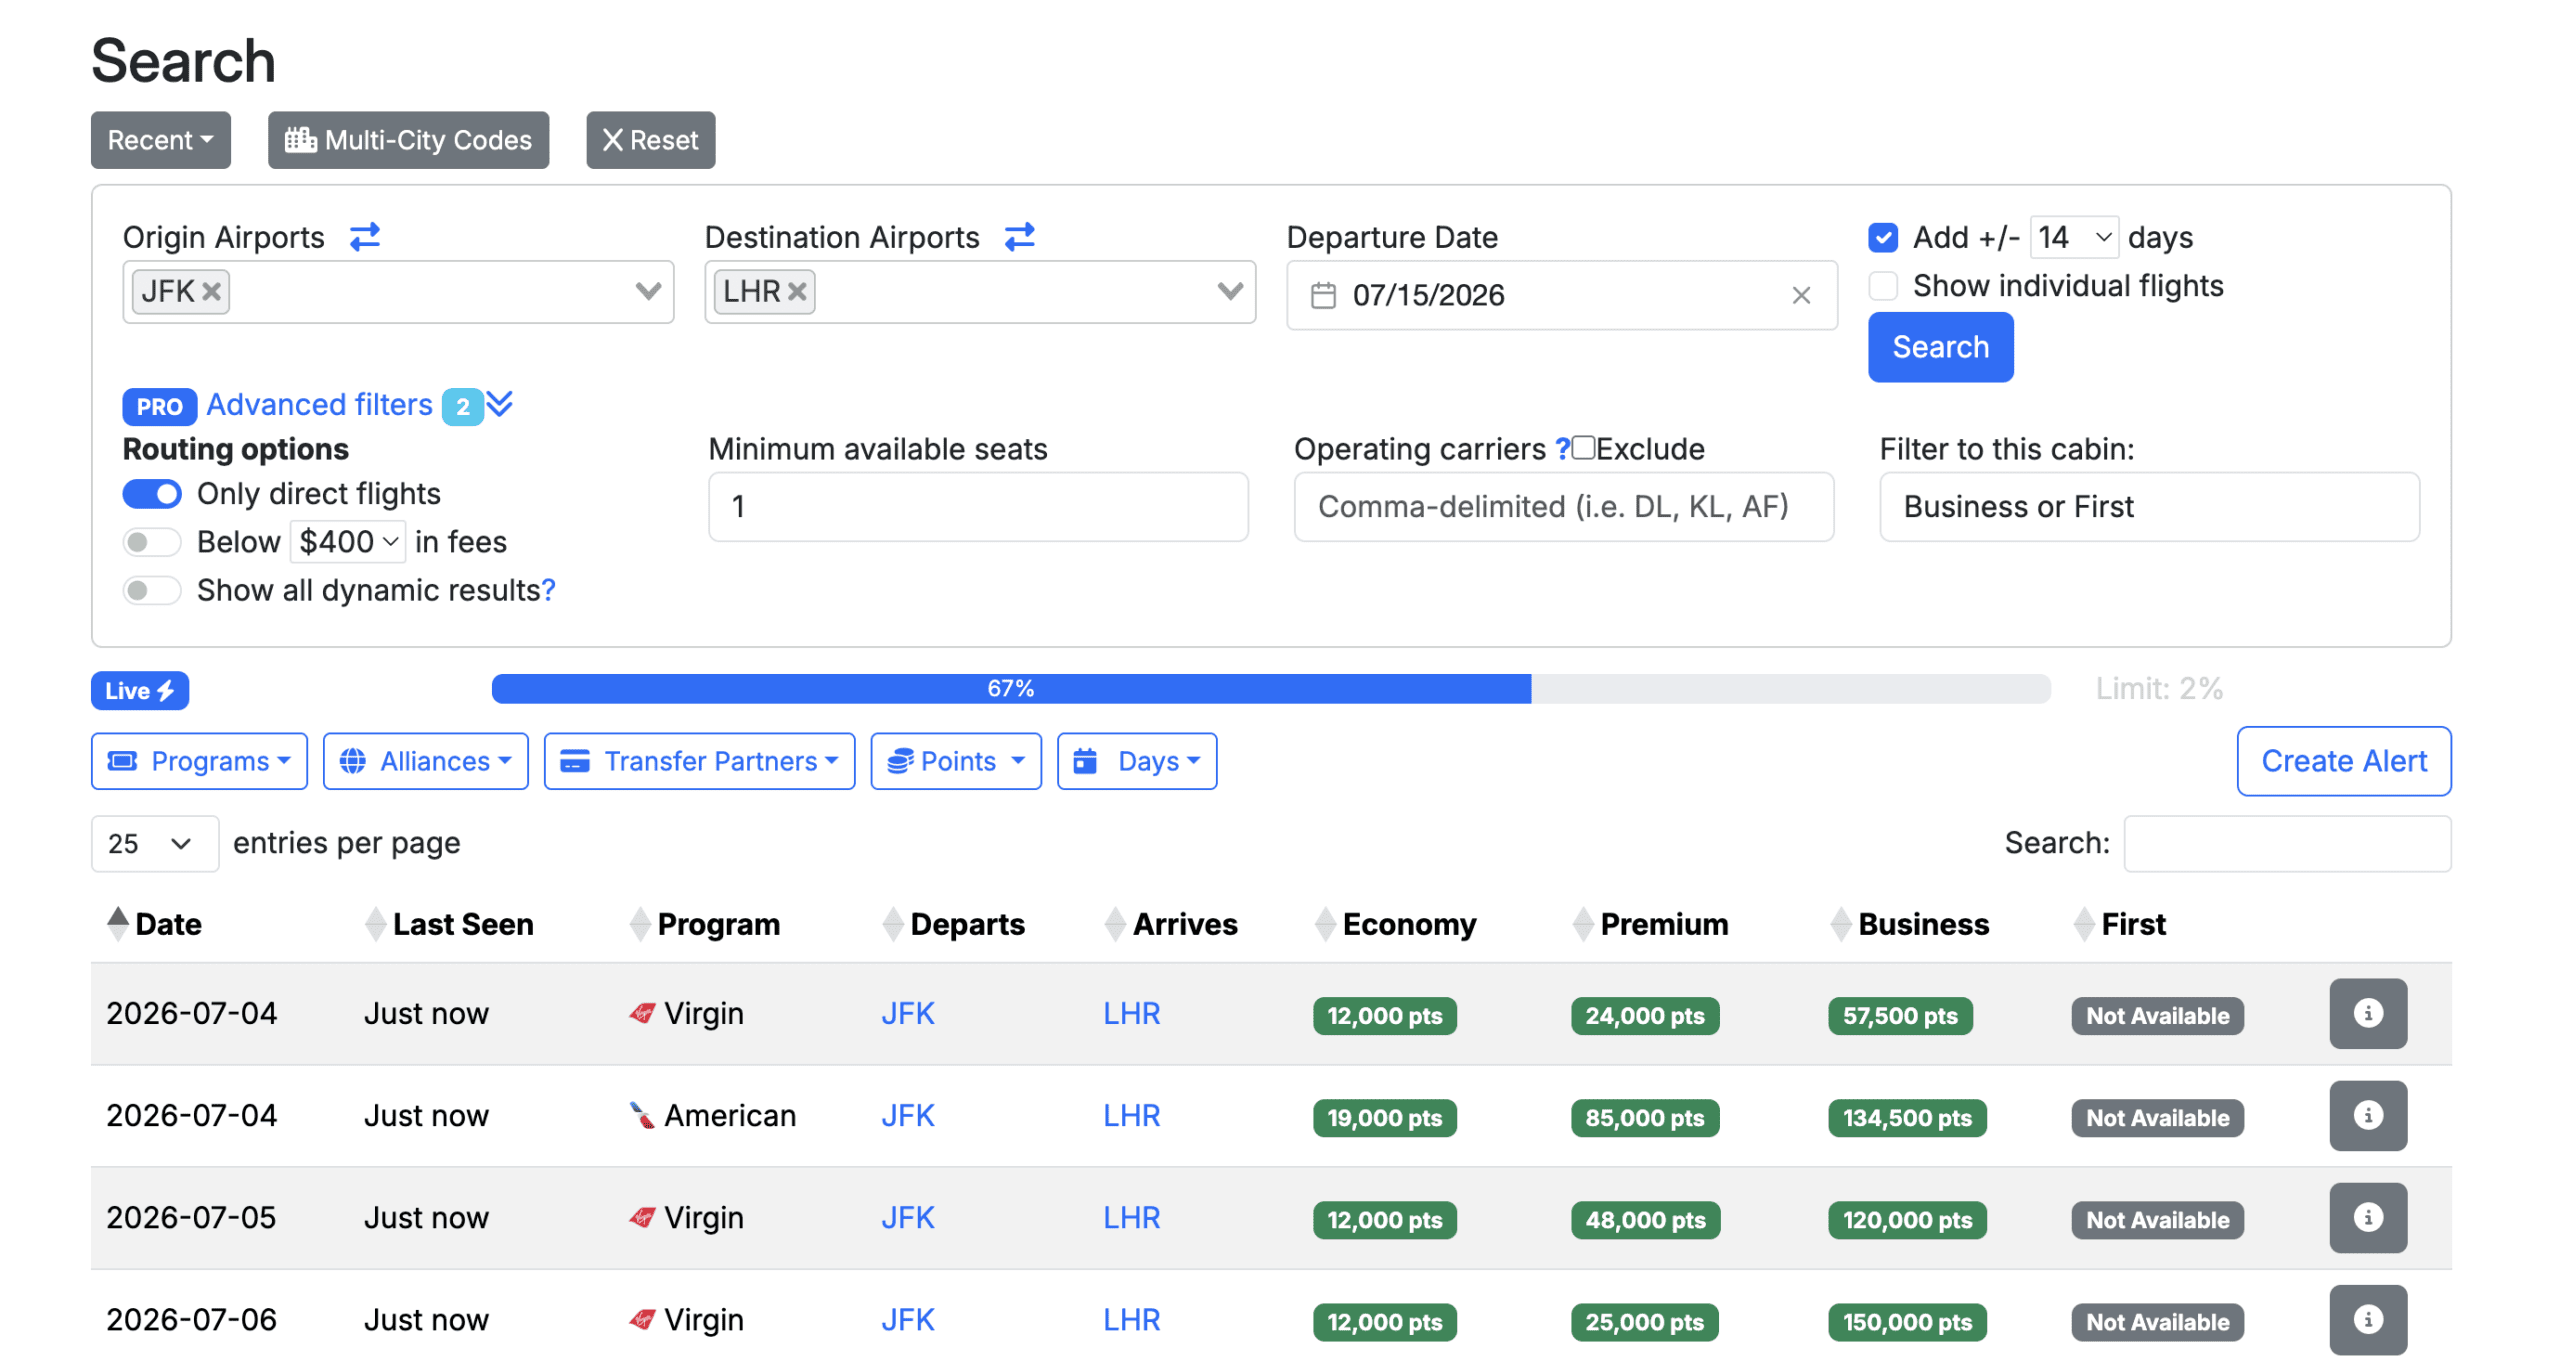Open info details for the American flight row
Screen dimensions: 2560x1361
click(x=2368, y=1115)
